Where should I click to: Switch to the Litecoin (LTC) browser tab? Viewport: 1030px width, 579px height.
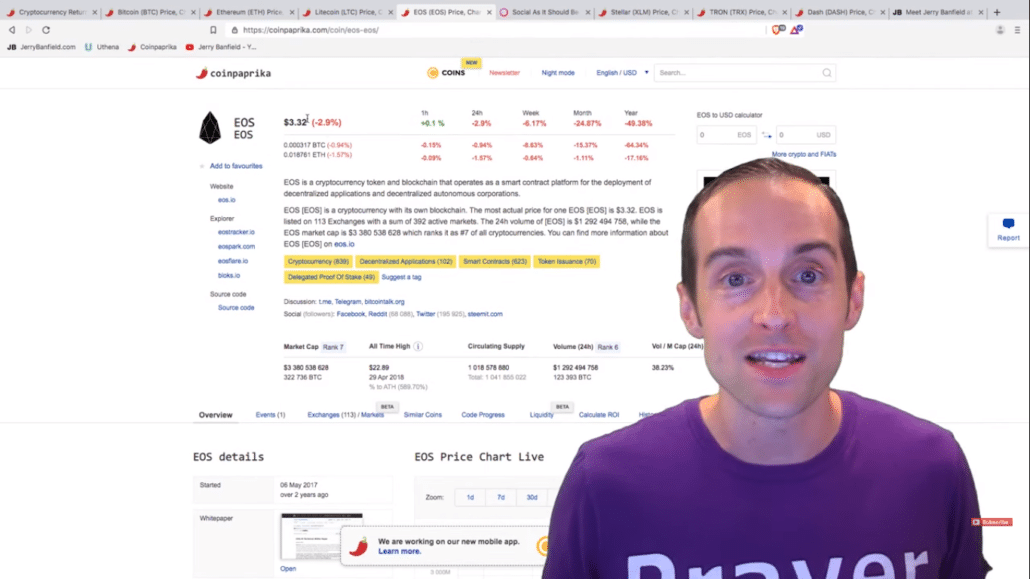click(347, 12)
